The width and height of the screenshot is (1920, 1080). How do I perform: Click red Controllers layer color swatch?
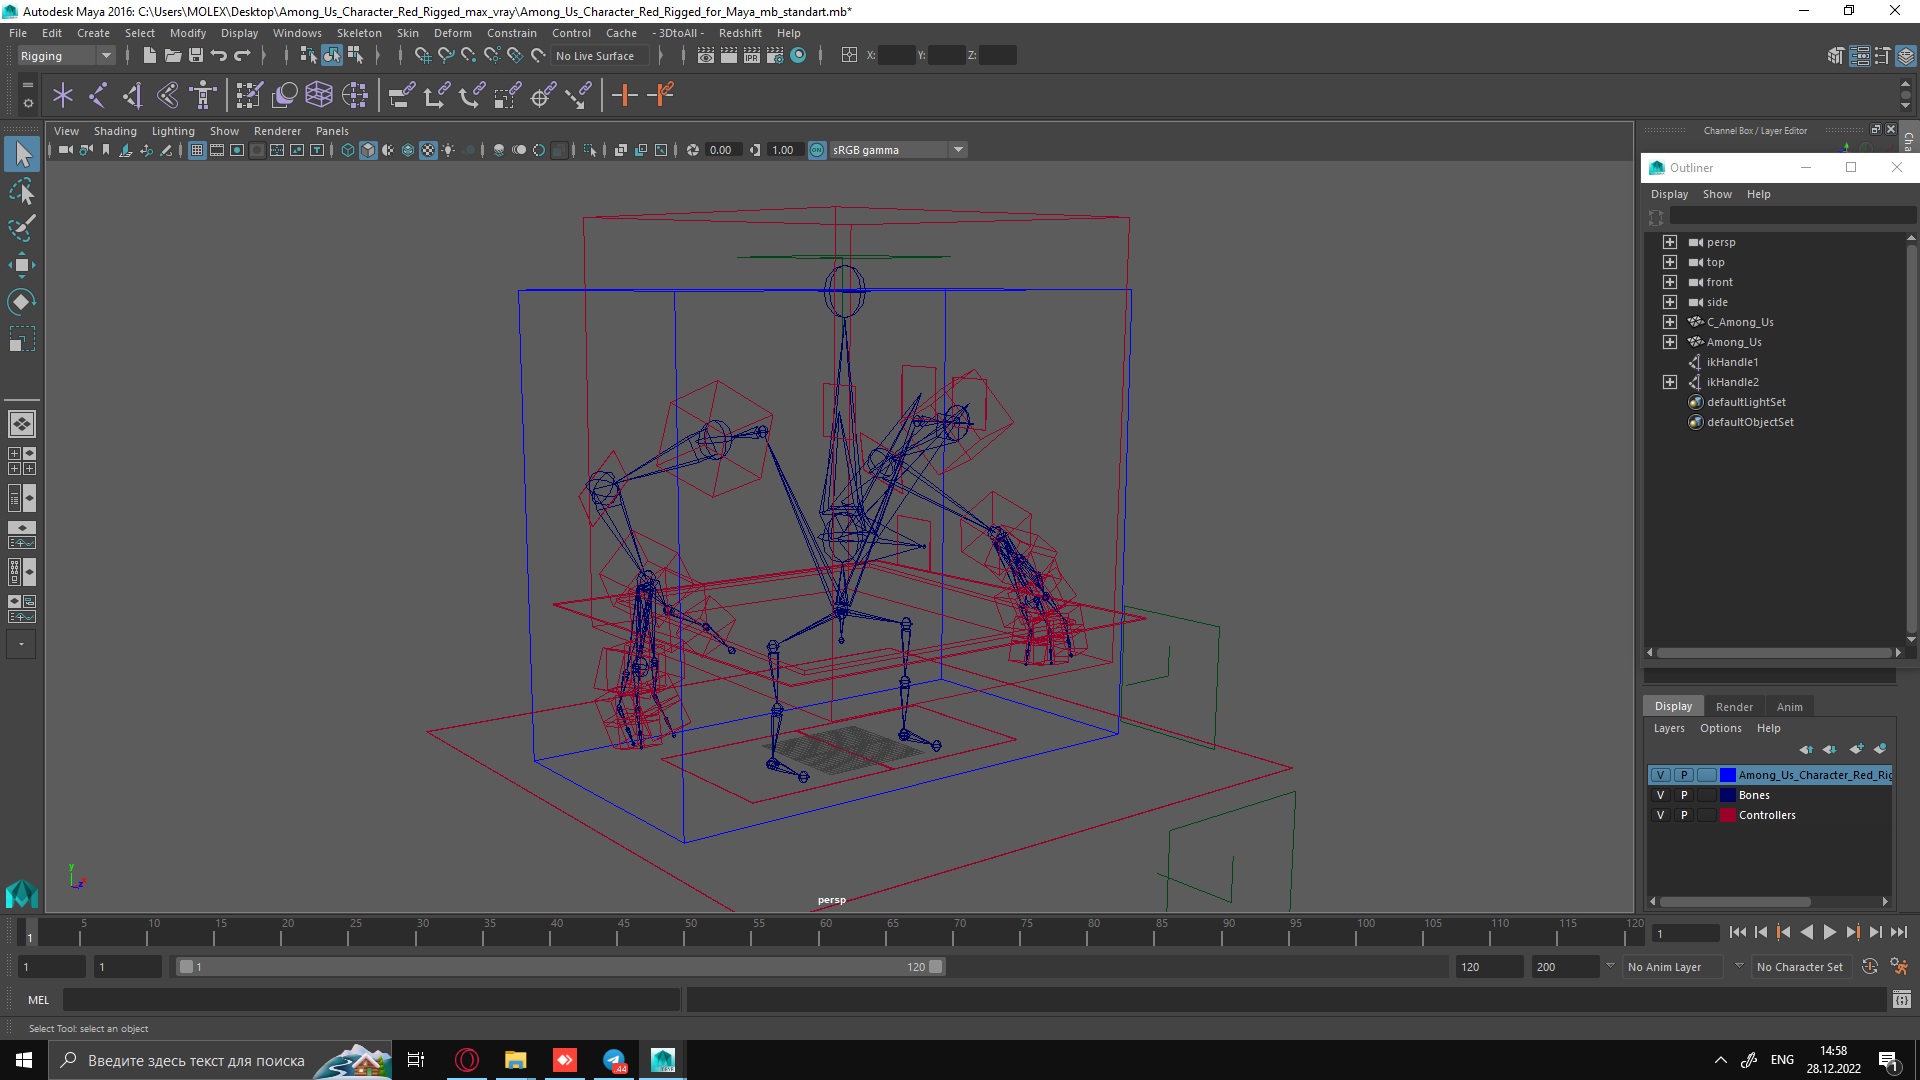point(1727,815)
